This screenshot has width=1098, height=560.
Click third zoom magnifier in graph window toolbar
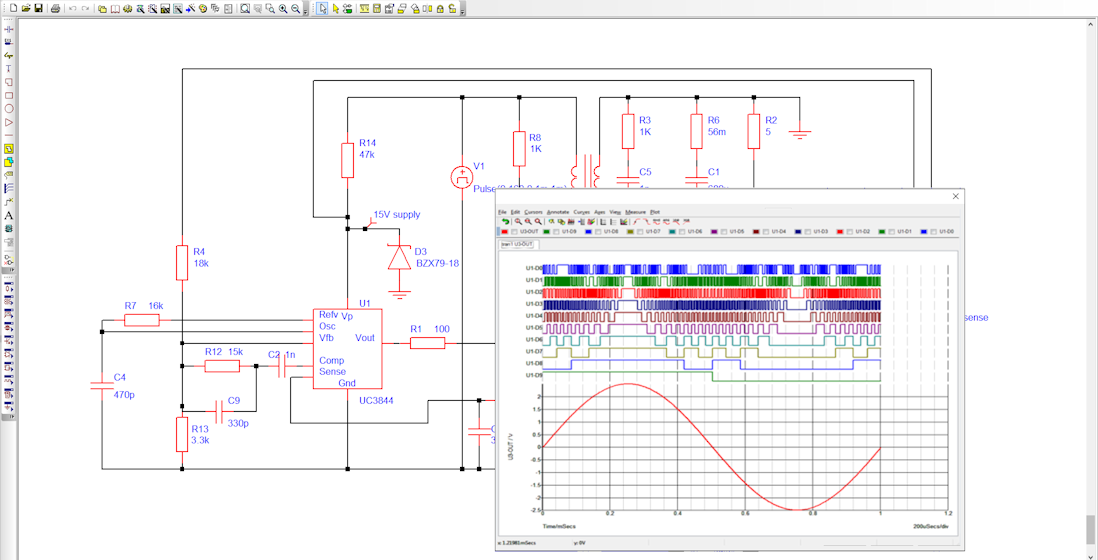[x=538, y=221]
